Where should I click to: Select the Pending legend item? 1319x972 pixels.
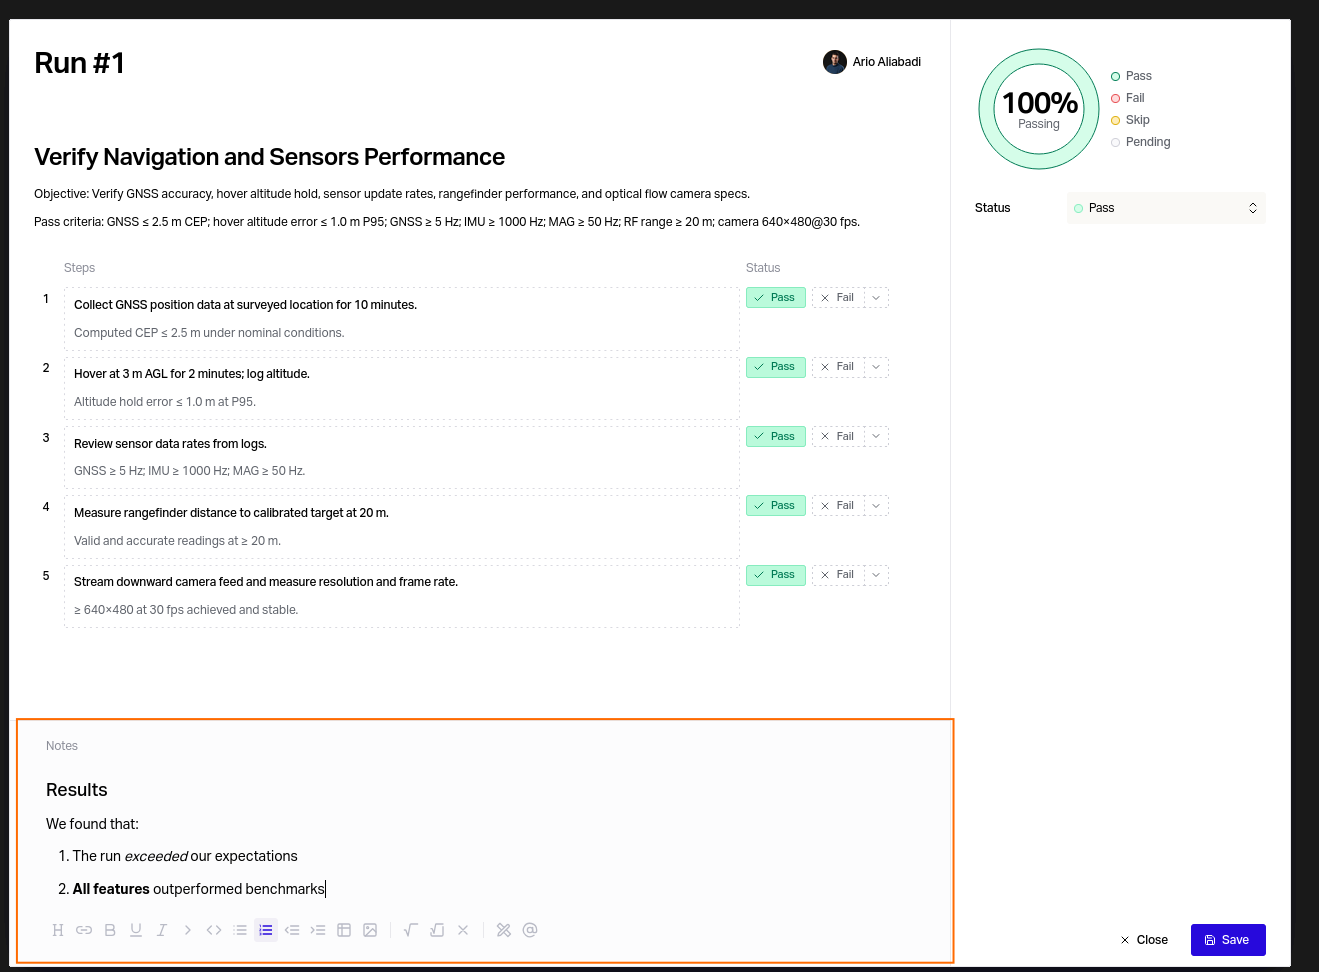point(1147,142)
